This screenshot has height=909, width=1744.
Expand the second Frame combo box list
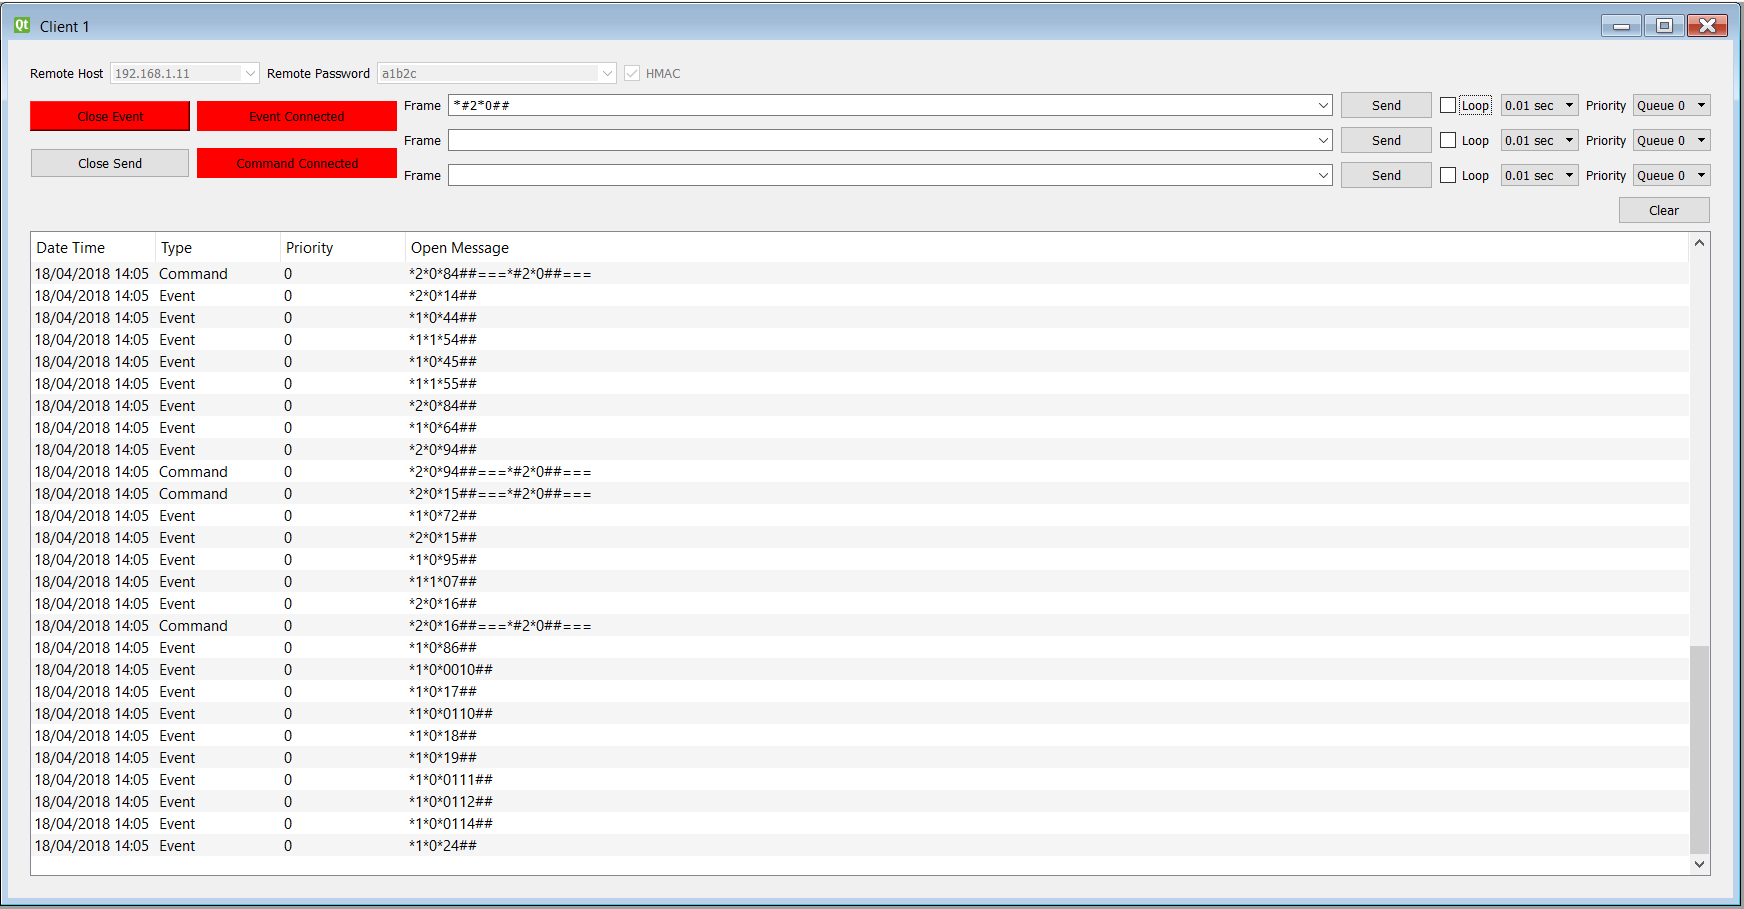click(x=1323, y=140)
